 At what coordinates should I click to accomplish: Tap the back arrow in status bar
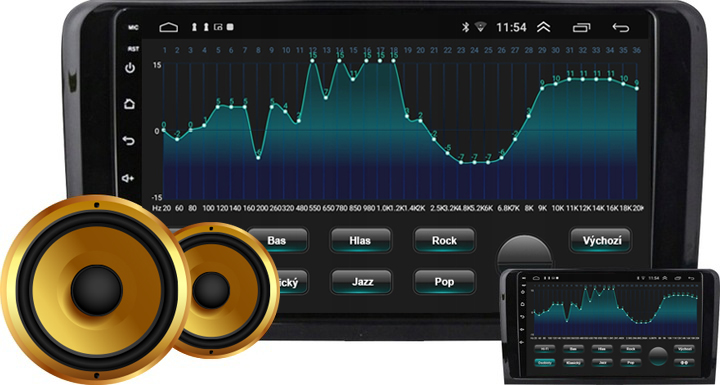(x=620, y=28)
